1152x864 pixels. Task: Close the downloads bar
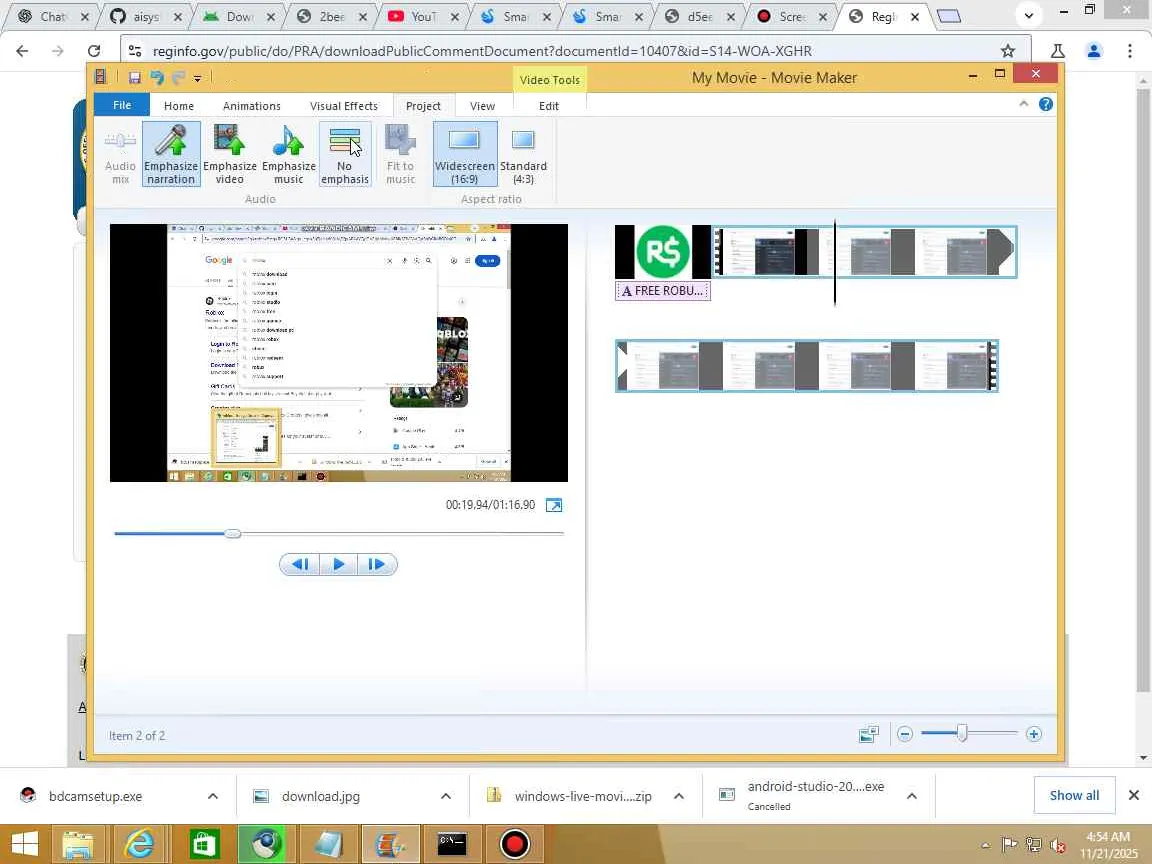point(1134,795)
